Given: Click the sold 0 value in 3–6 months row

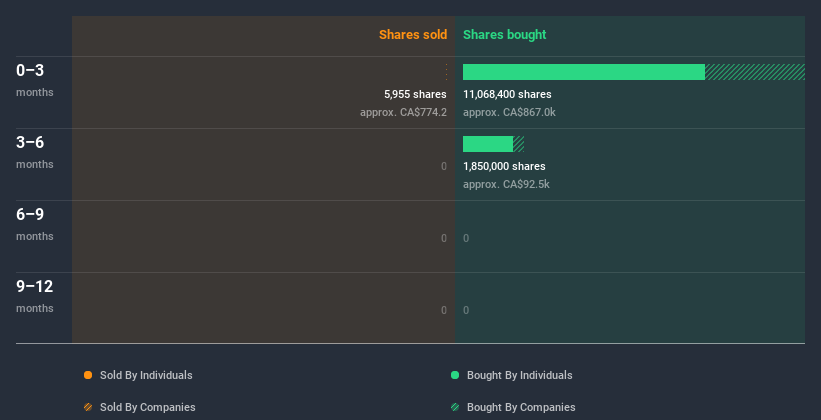Looking at the screenshot, I should (444, 167).
